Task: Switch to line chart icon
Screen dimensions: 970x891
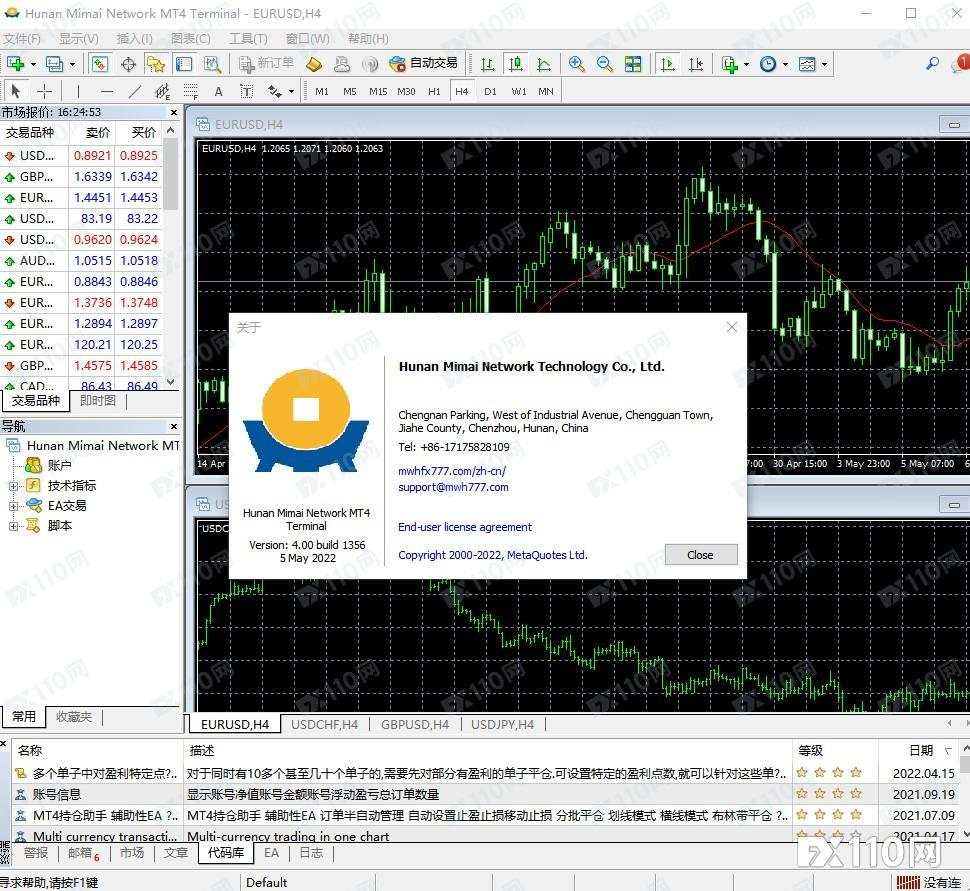Action: tap(544, 64)
